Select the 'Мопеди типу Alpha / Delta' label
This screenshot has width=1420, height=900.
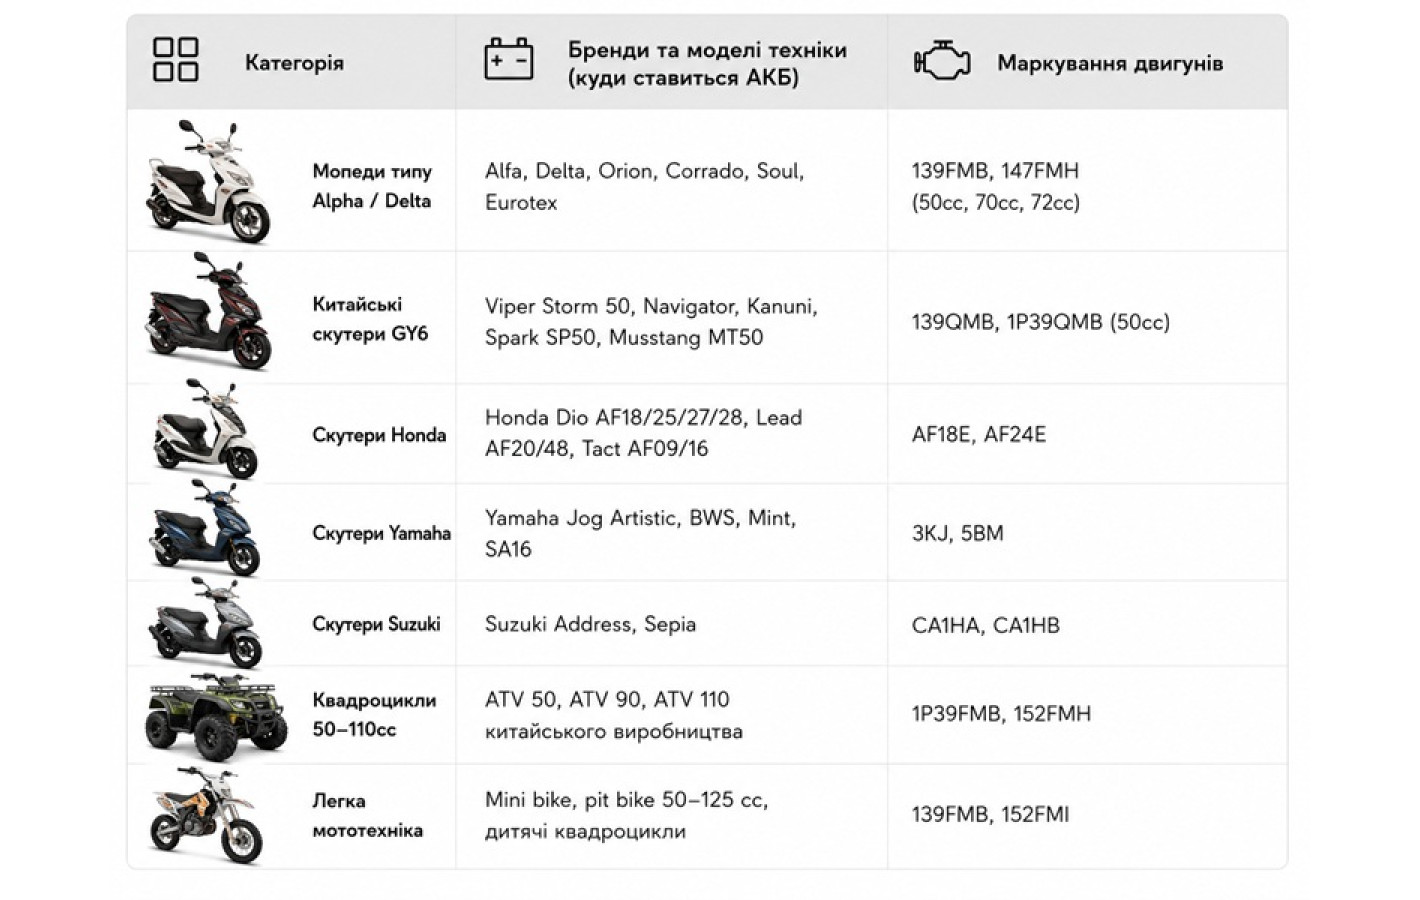[x=372, y=186]
